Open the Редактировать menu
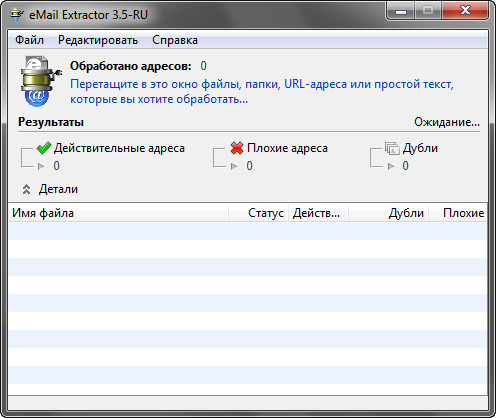This screenshot has height=418, width=496. (x=98, y=40)
